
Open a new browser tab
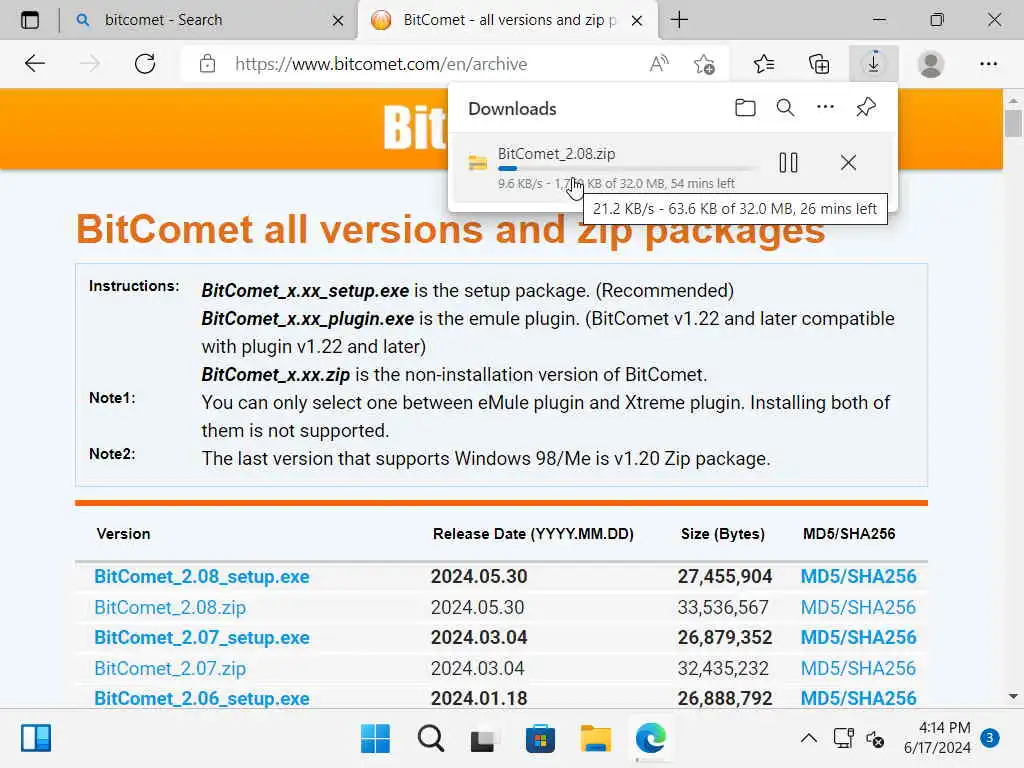(x=679, y=20)
